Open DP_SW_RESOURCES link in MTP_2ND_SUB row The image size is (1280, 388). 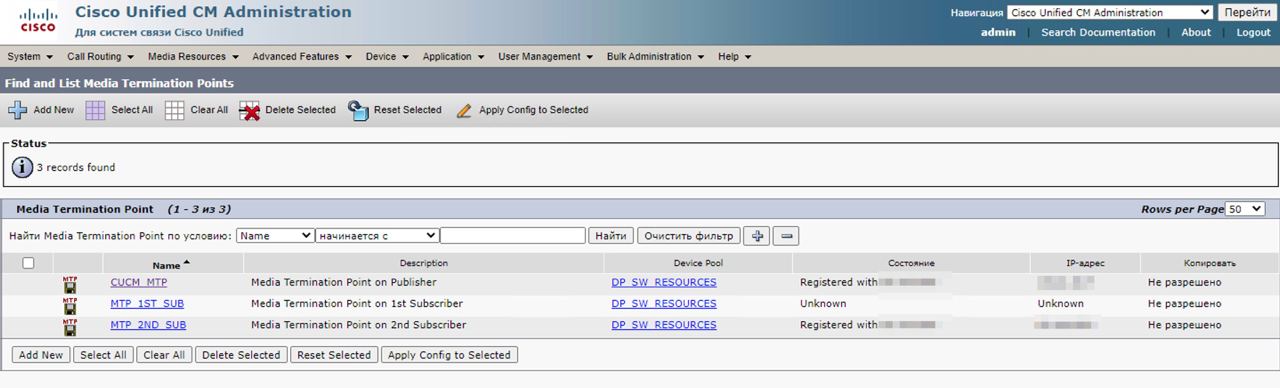point(664,325)
